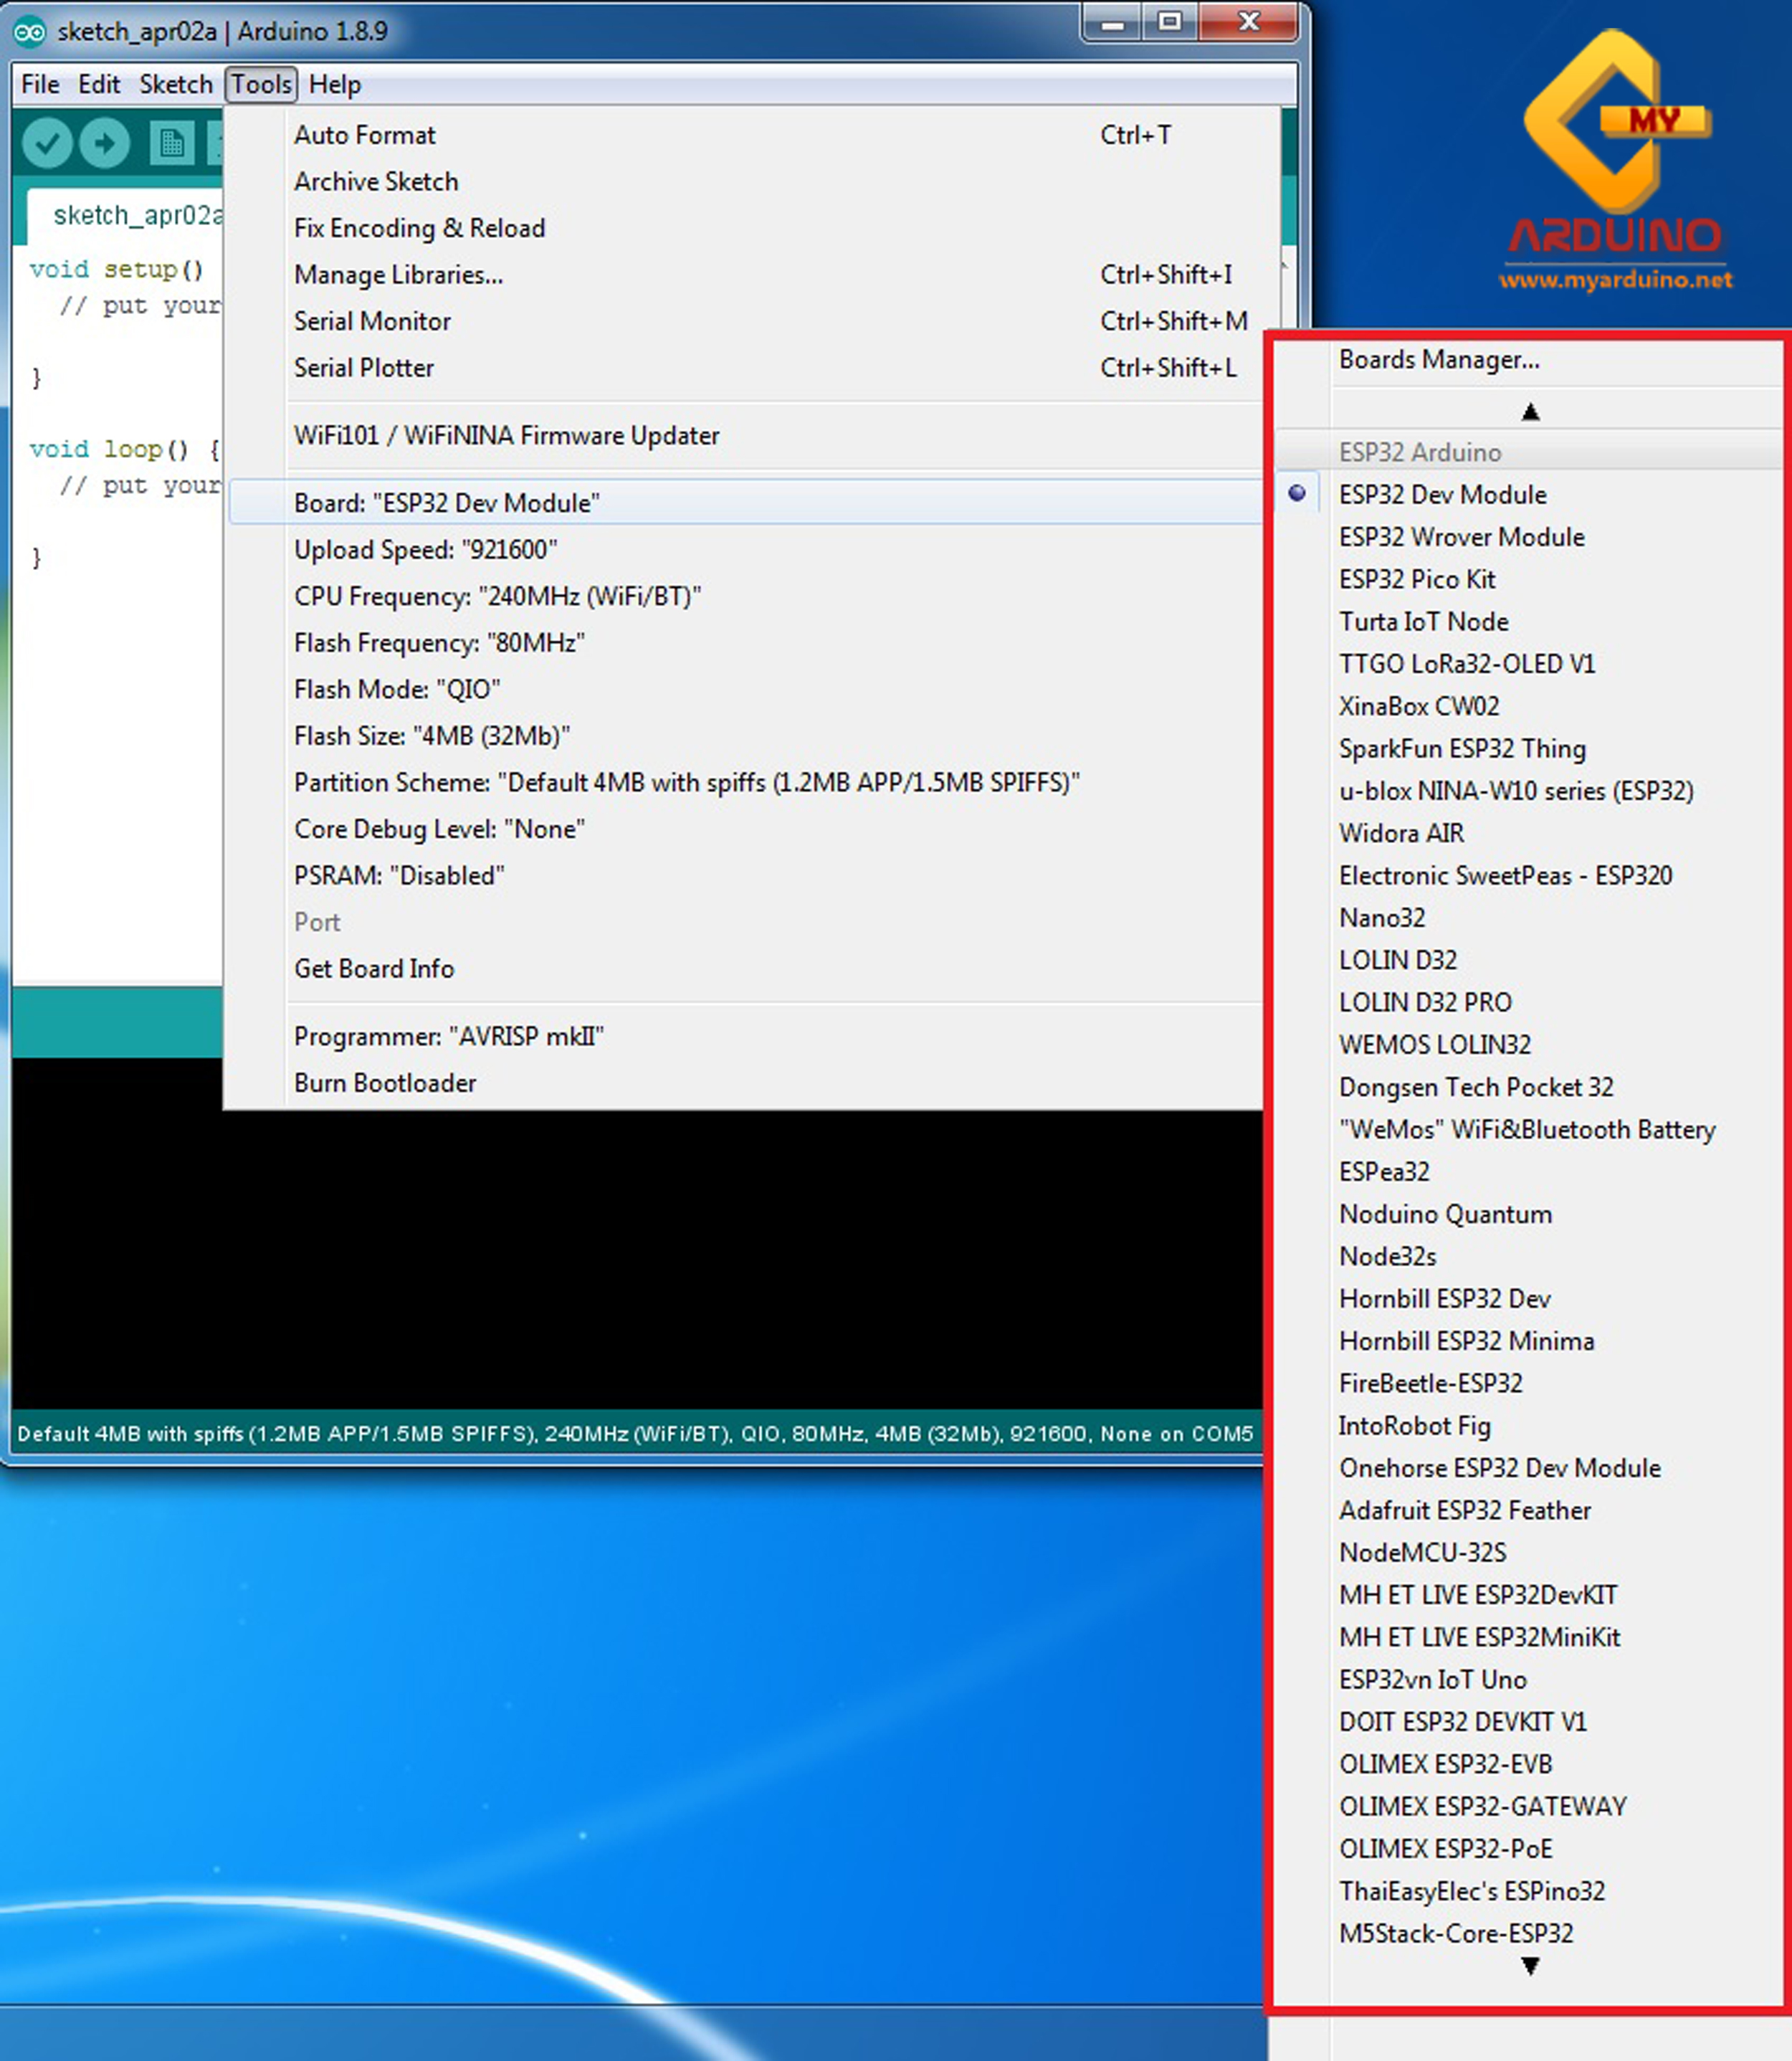Click the Verify checkmark toolbar icon

pos(46,143)
